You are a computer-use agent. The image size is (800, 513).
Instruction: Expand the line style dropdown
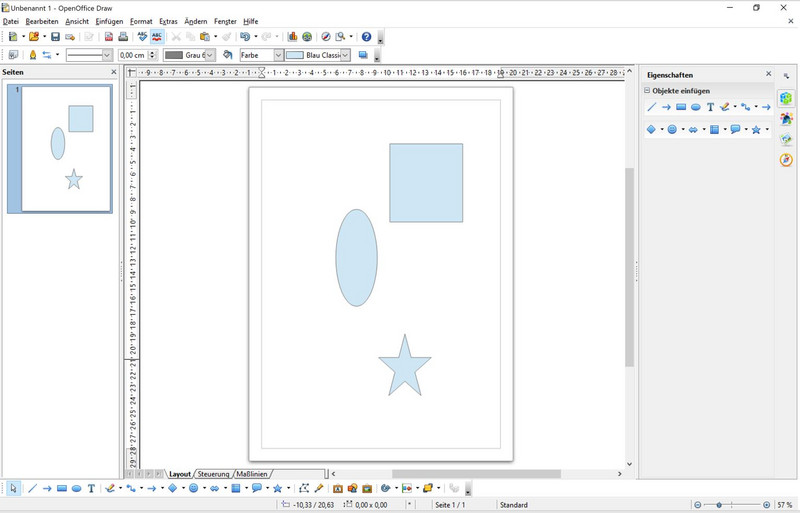106,55
